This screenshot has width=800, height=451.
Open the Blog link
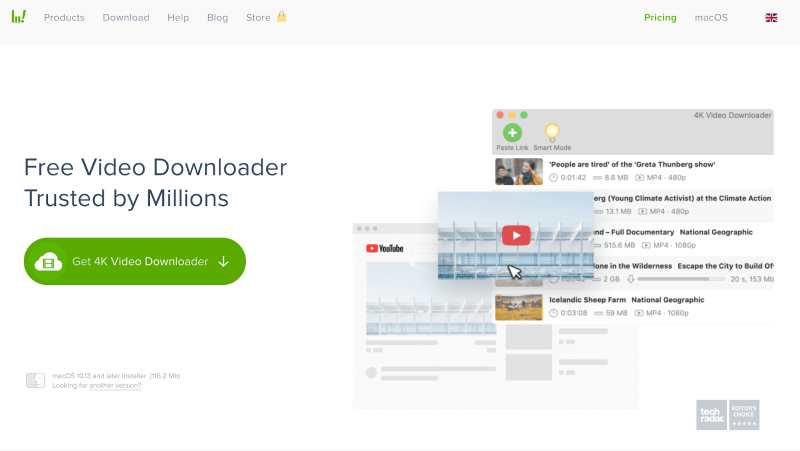217,17
